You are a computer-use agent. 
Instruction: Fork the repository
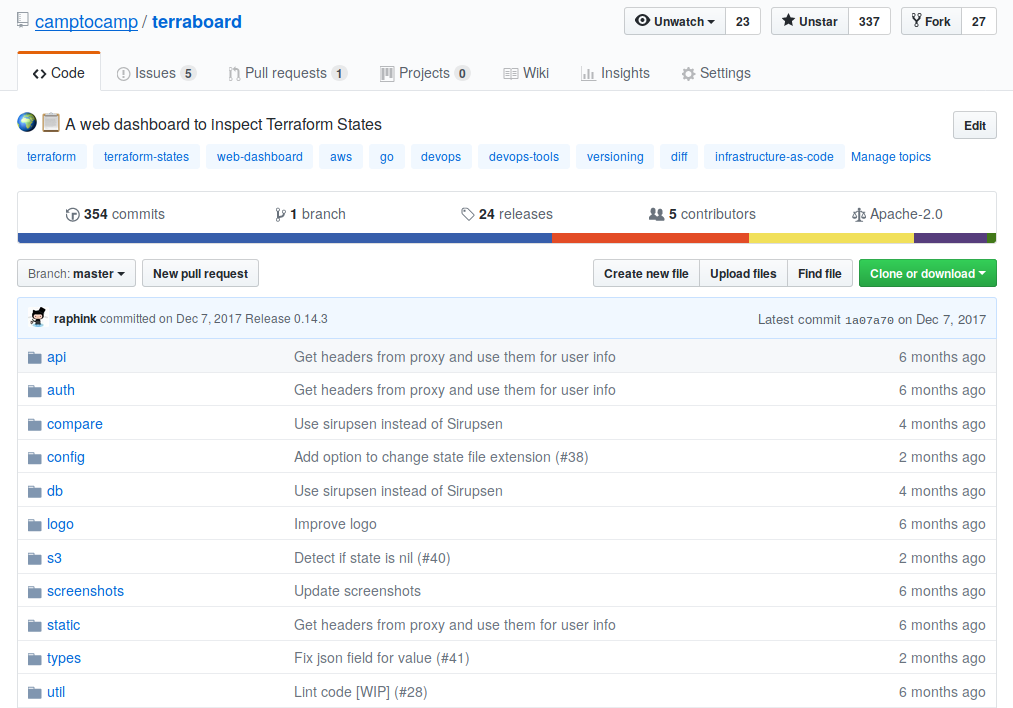click(931, 21)
